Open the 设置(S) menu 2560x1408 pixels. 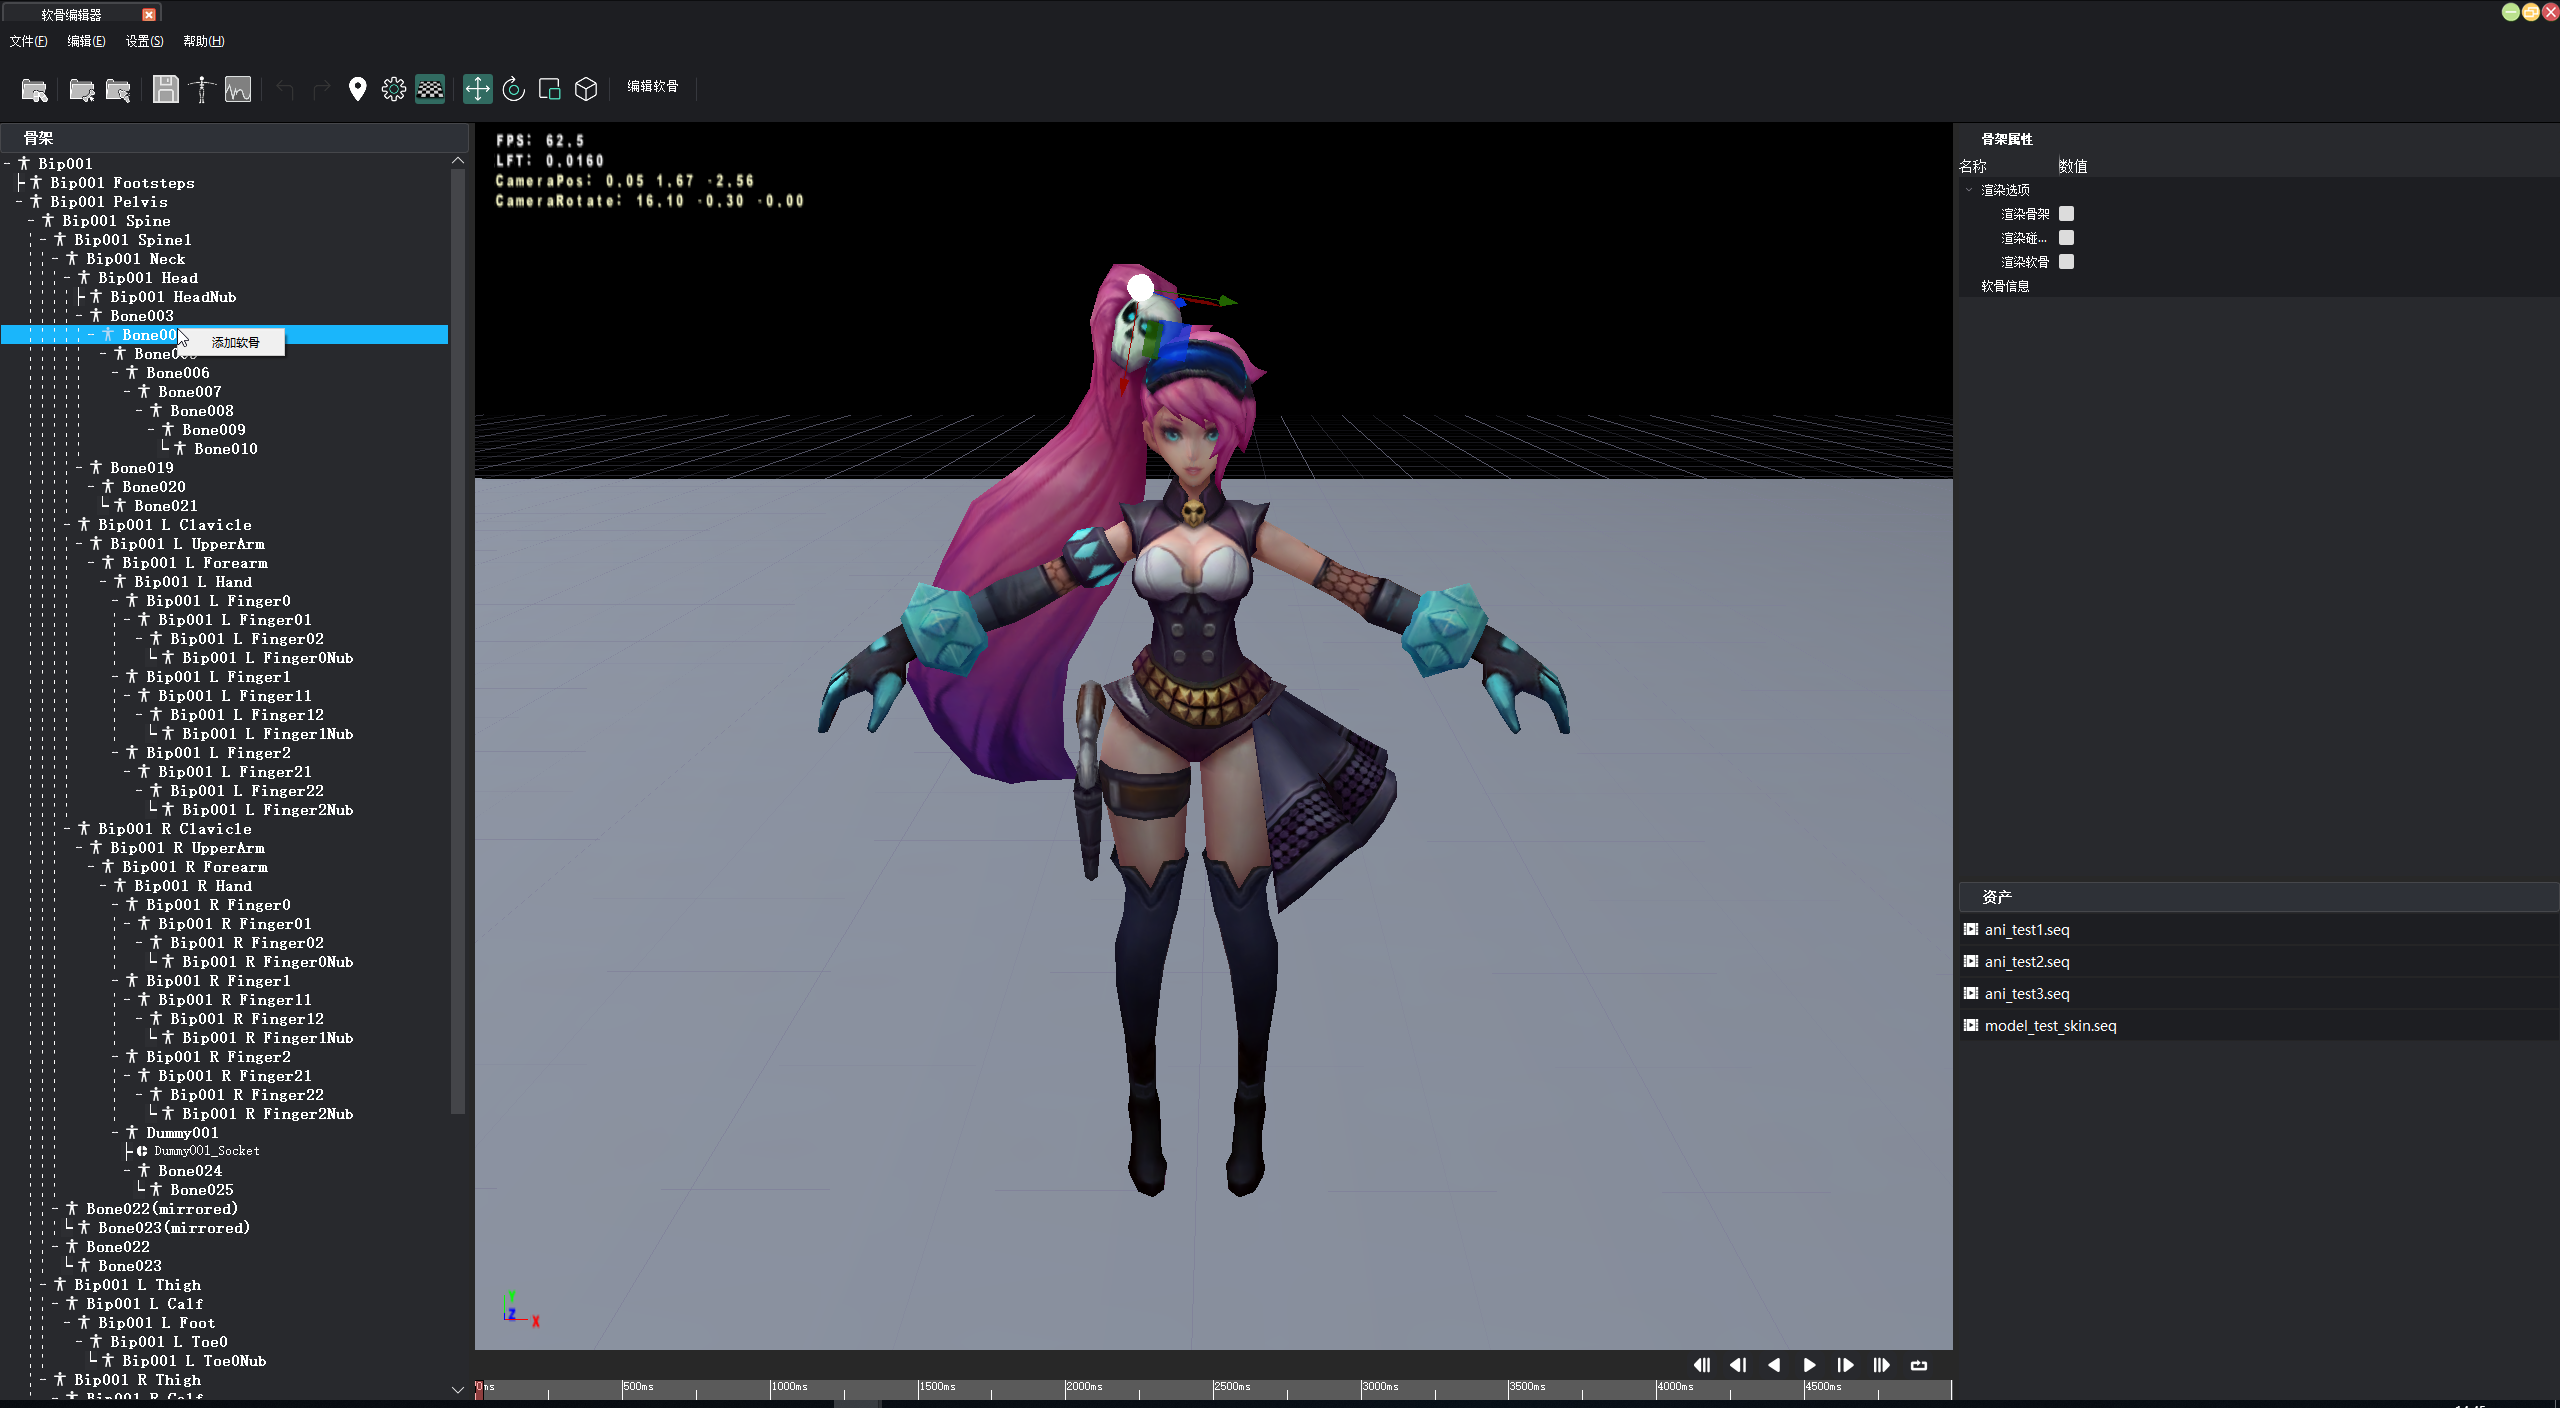pyautogui.click(x=144, y=41)
